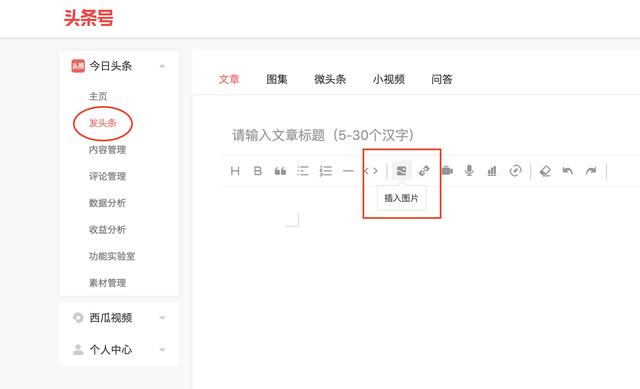Screen dimensions: 640x389
Task: Open 主页 in the sidebar
Action: [x=98, y=96]
